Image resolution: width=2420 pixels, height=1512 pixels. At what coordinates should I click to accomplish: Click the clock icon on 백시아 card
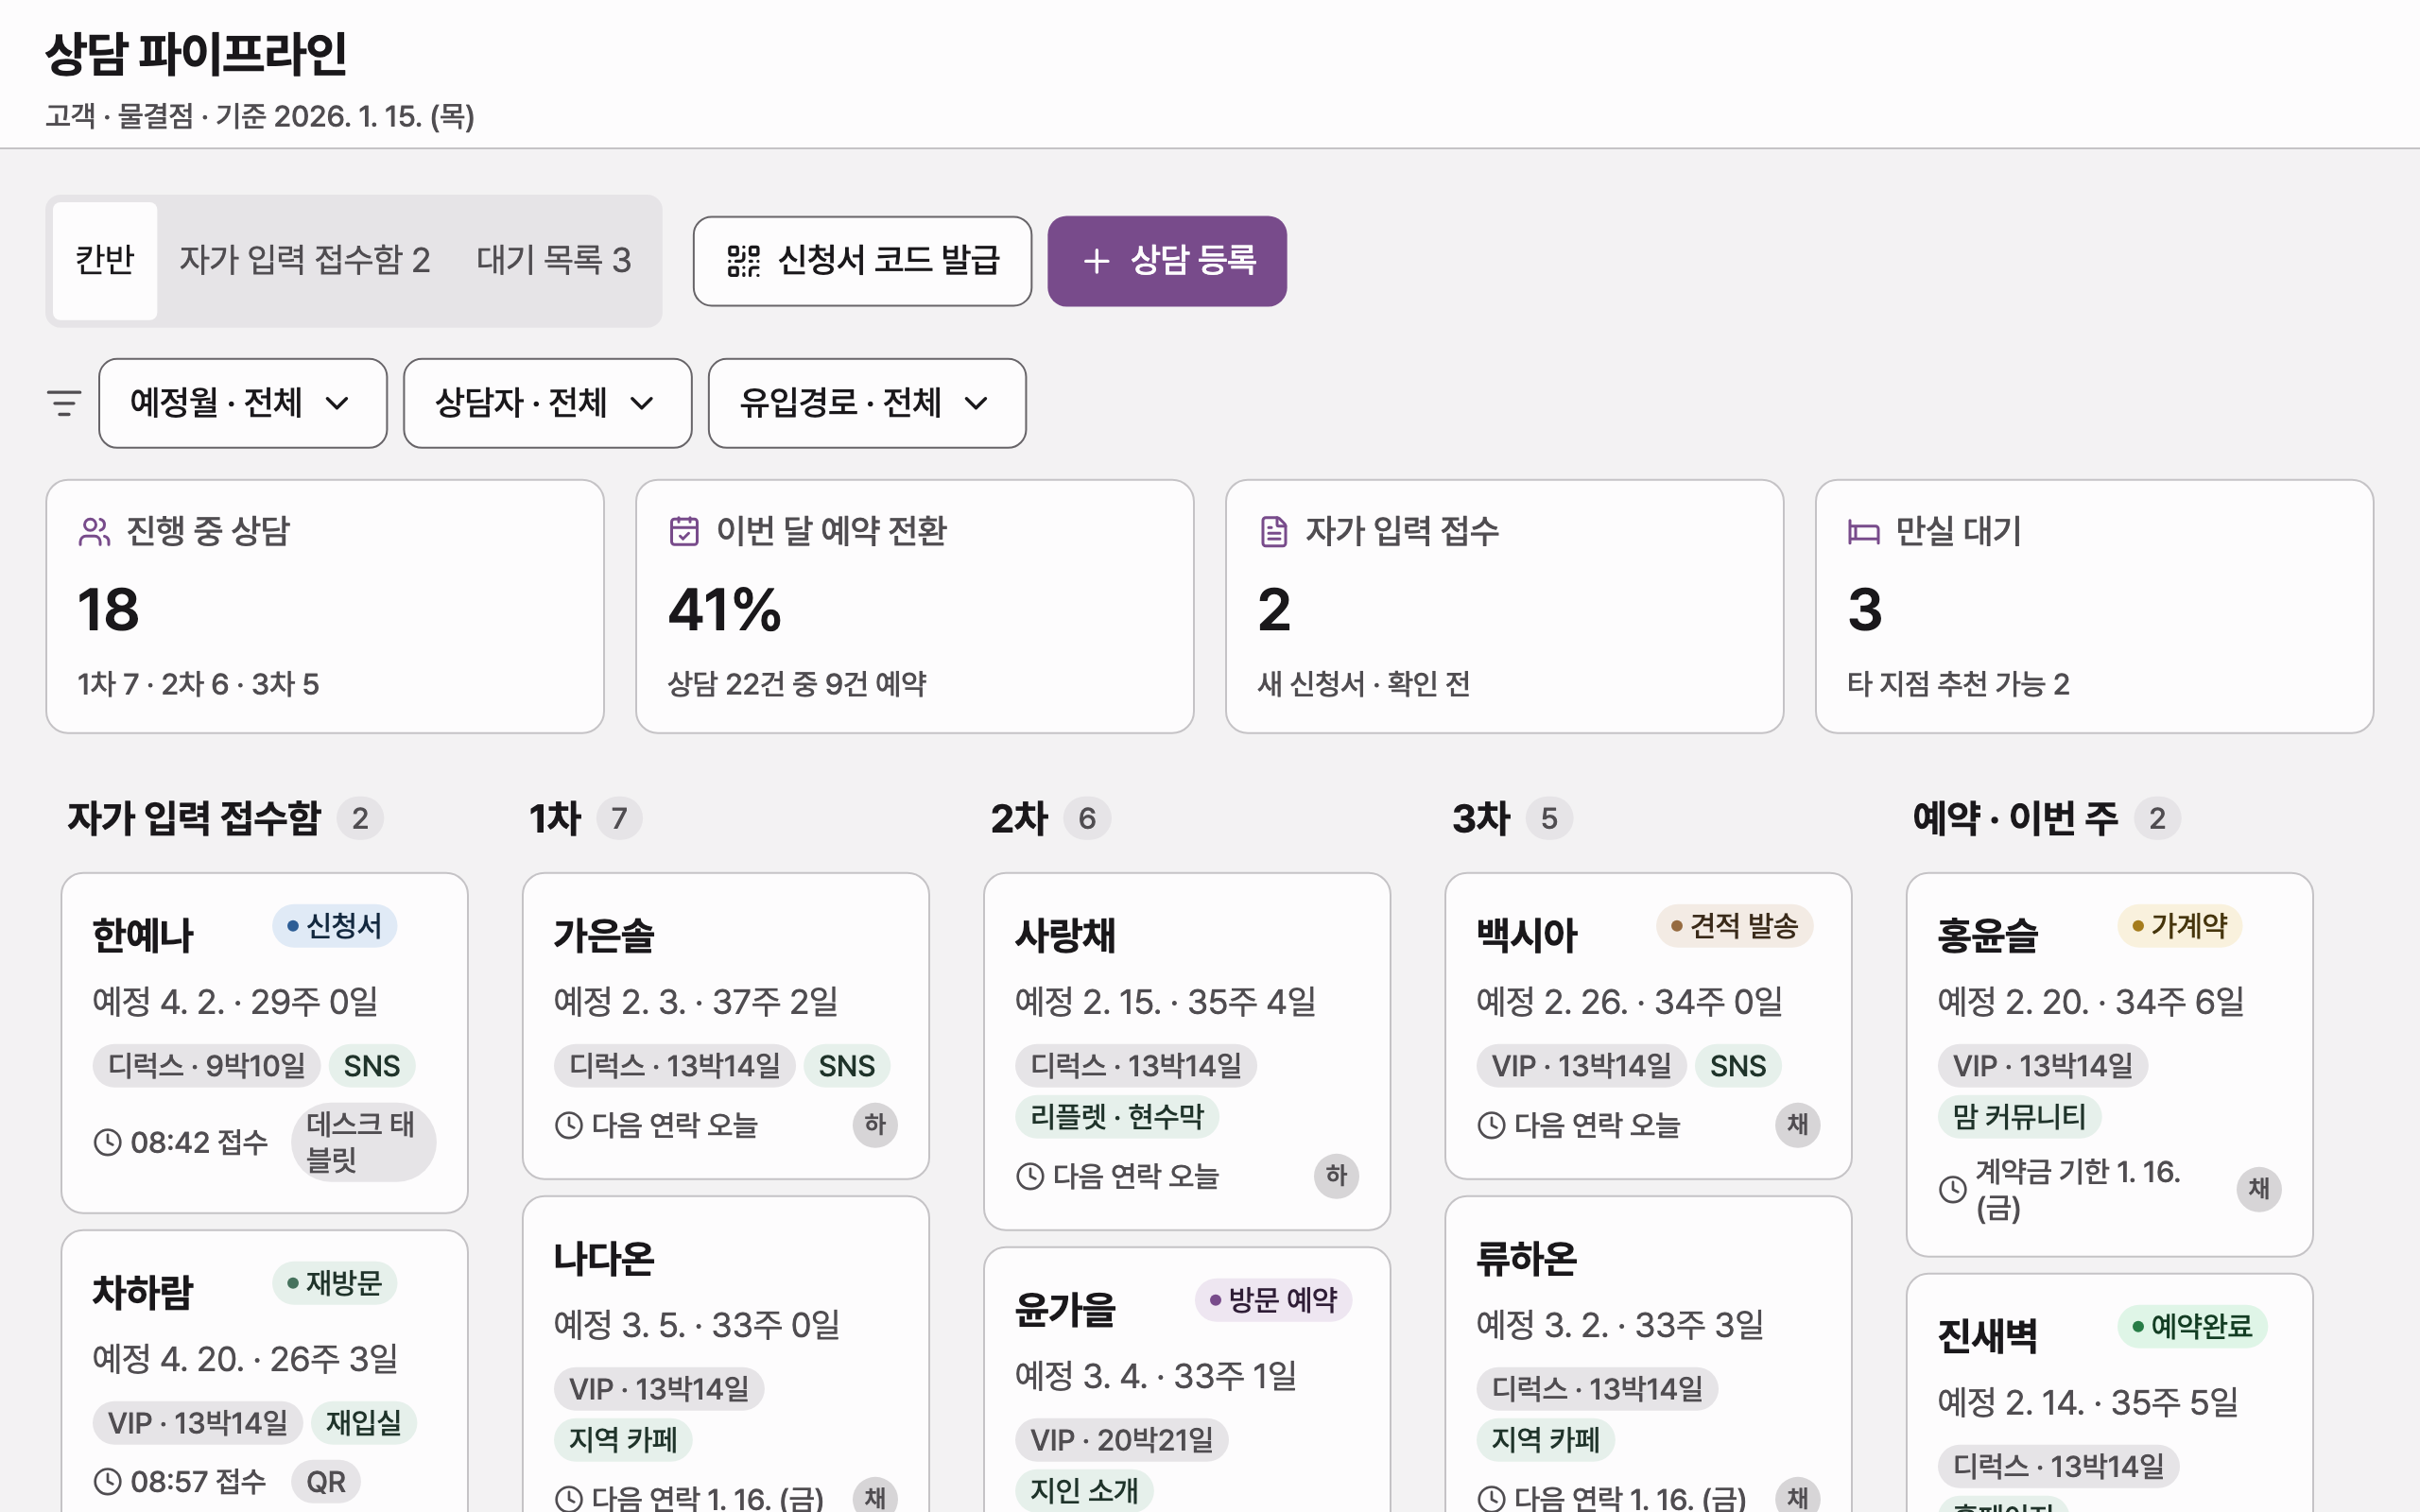[x=1491, y=1125]
